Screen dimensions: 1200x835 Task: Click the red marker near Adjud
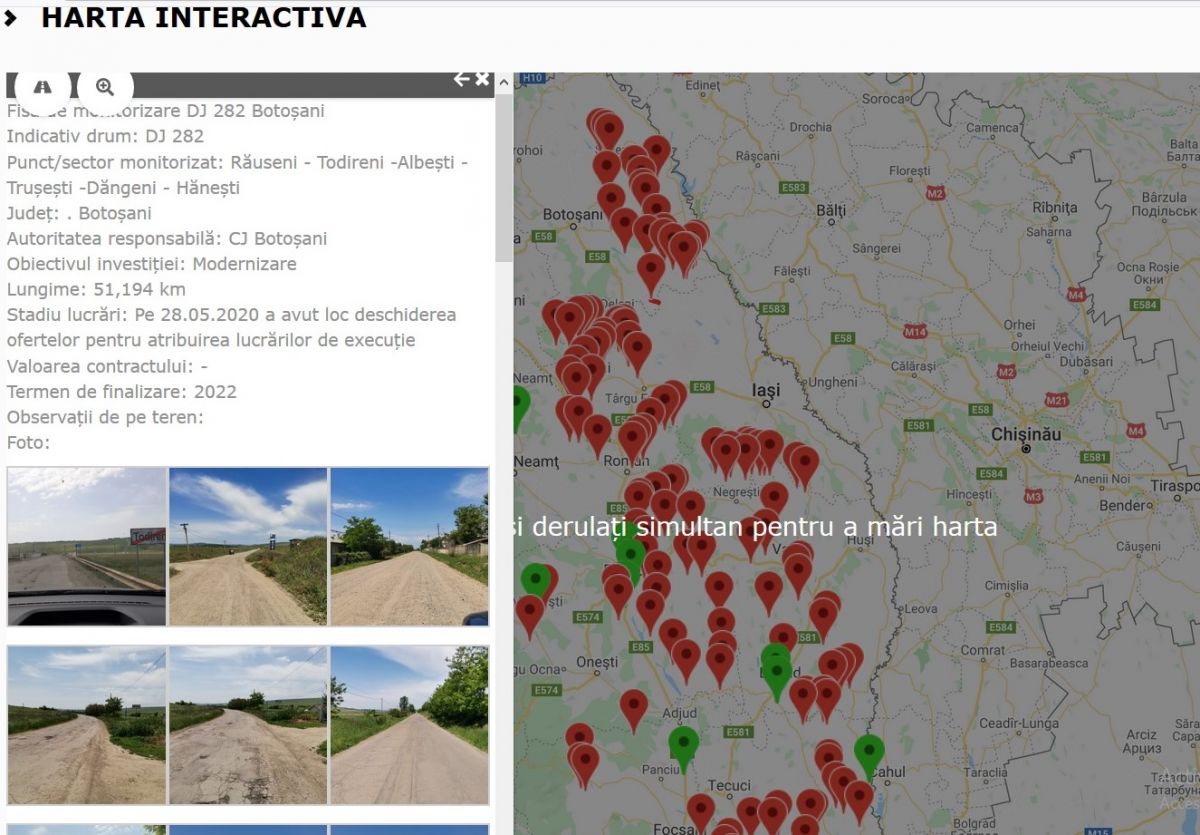click(633, 706)
